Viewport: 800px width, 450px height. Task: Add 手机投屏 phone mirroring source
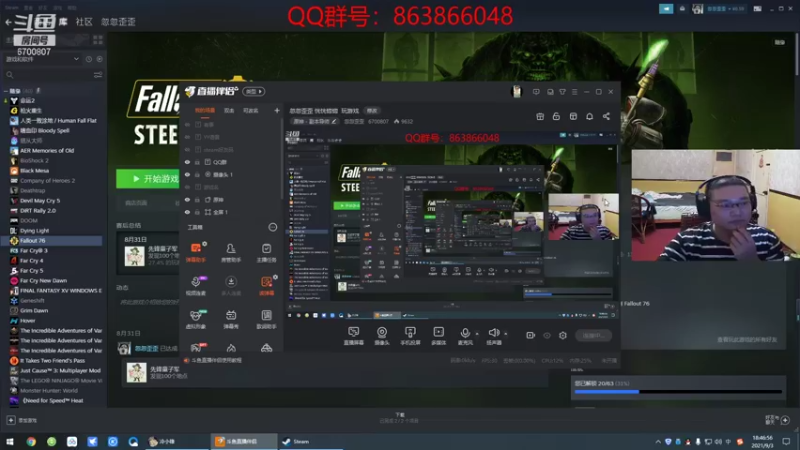click(410, 335)
